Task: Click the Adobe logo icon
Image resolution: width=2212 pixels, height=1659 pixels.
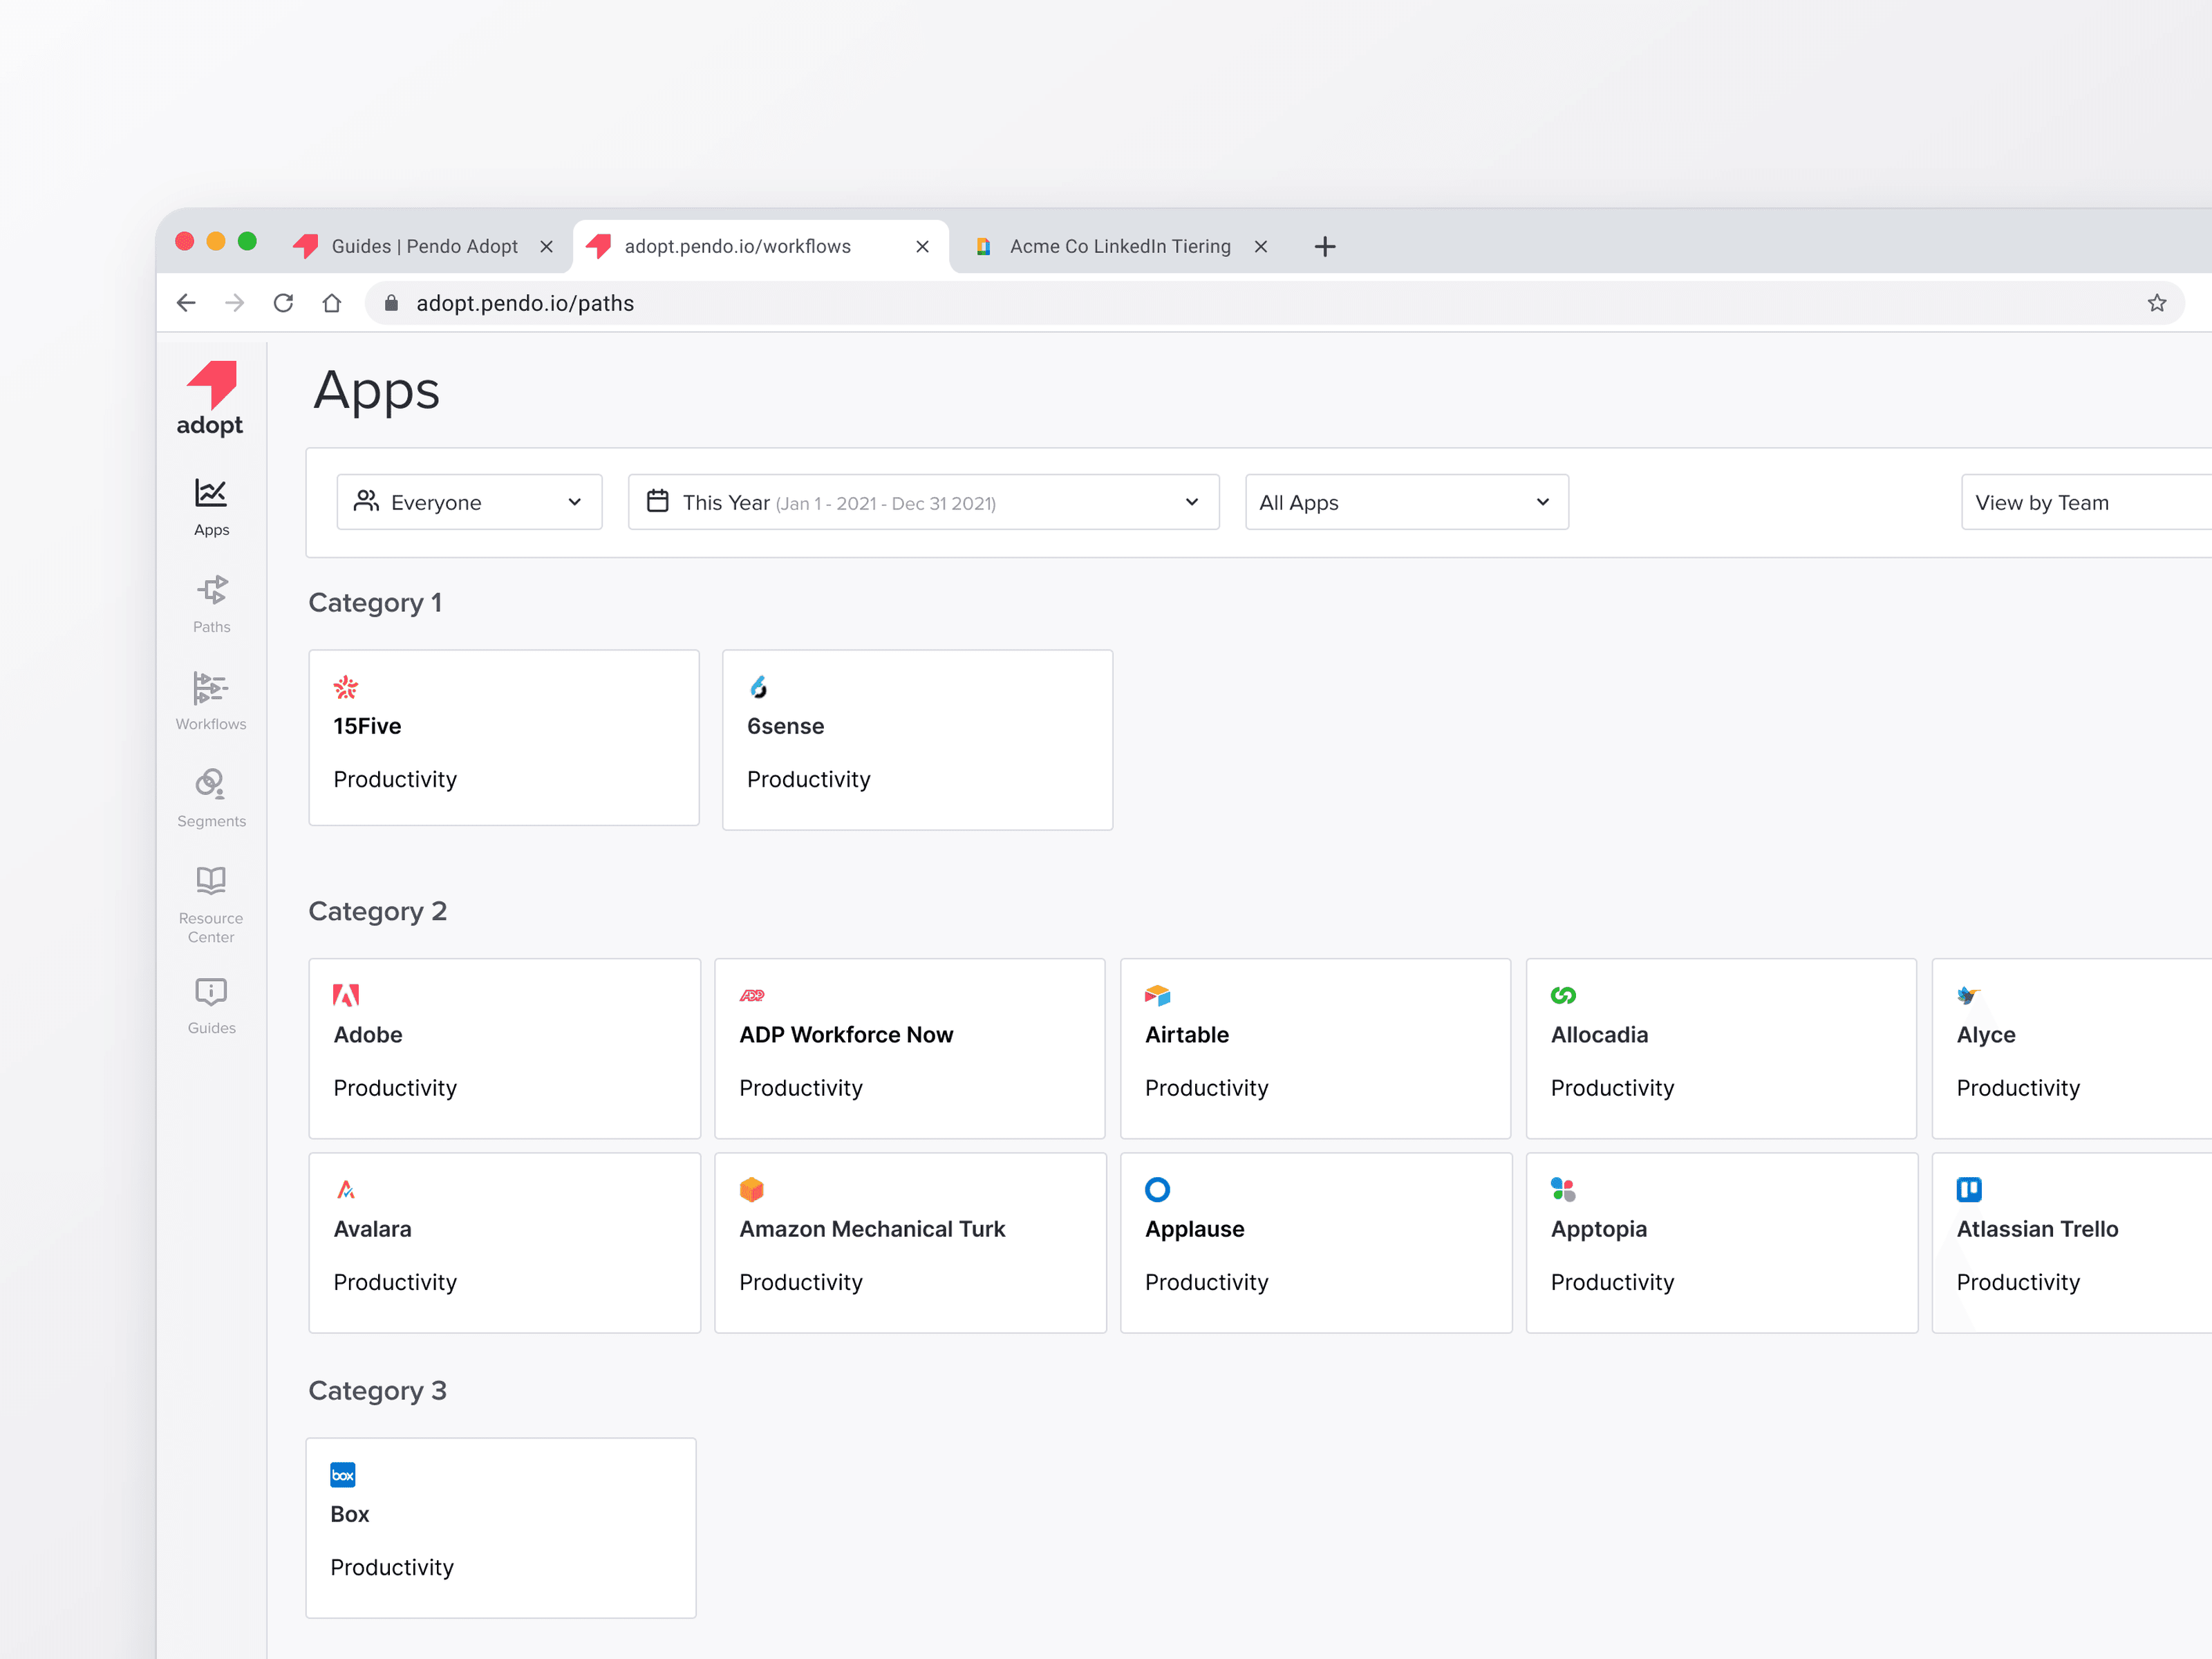Action: point(346,995)
